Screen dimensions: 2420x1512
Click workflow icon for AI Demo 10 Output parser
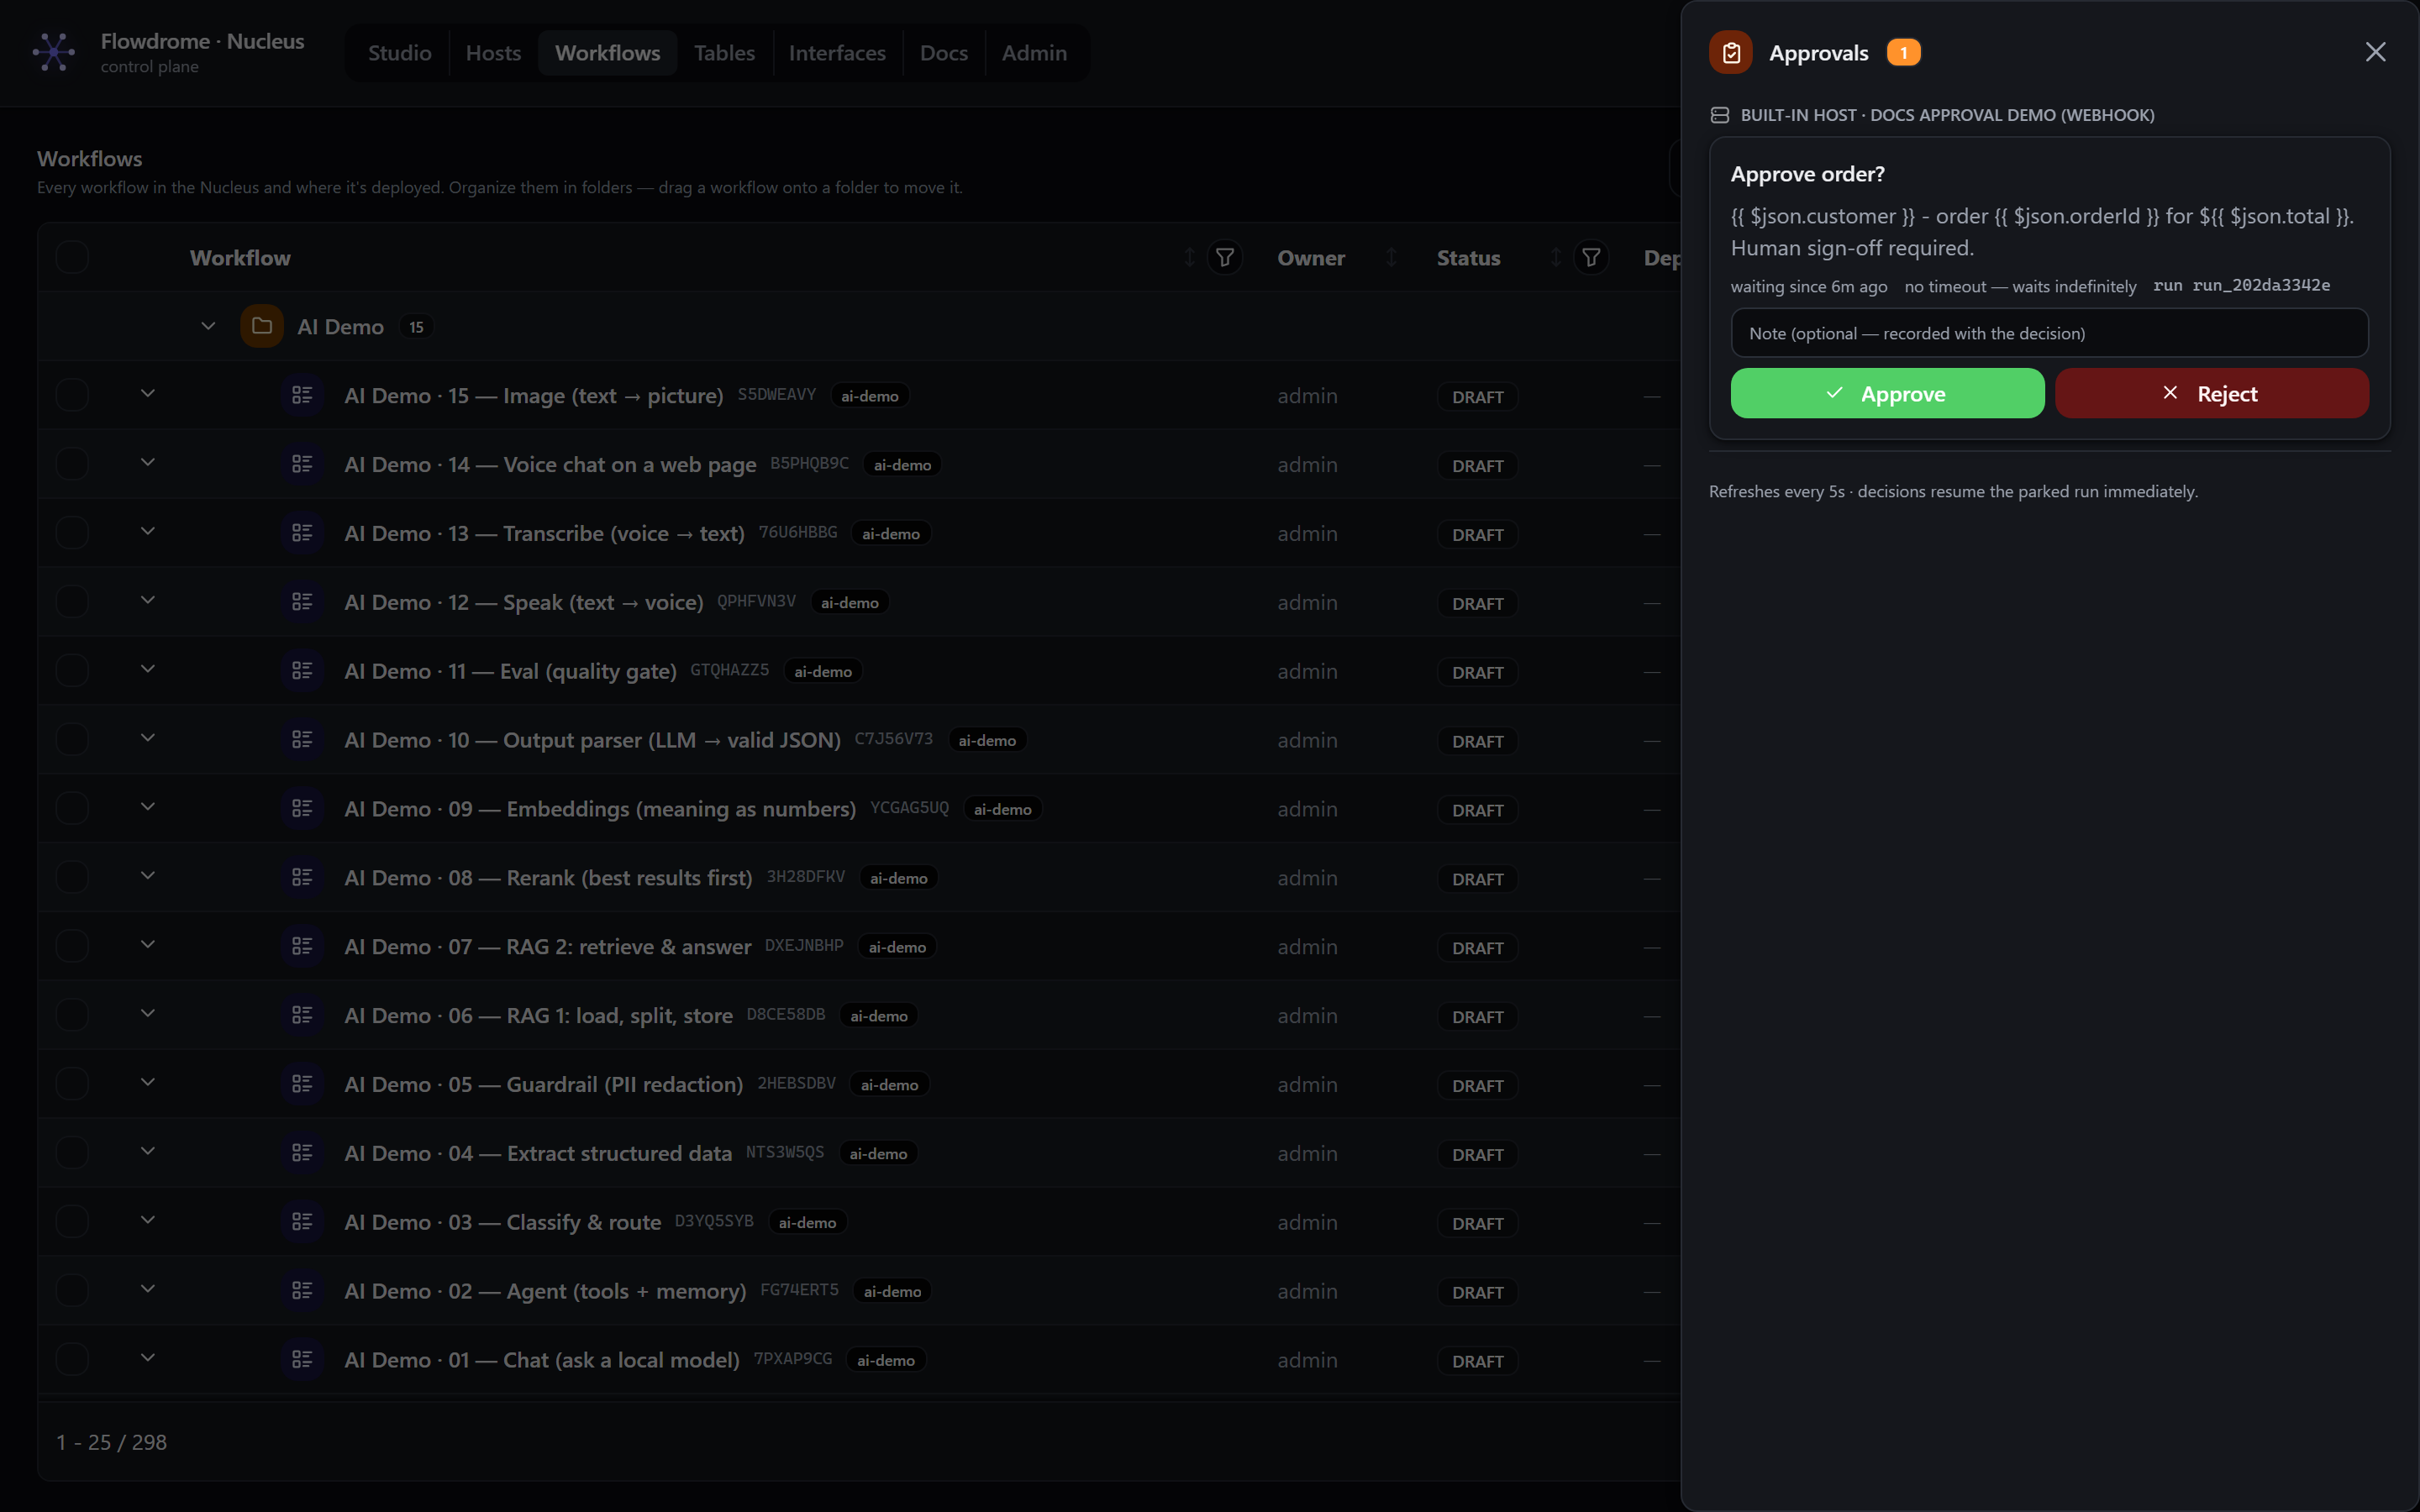click(x=302, y=740)
